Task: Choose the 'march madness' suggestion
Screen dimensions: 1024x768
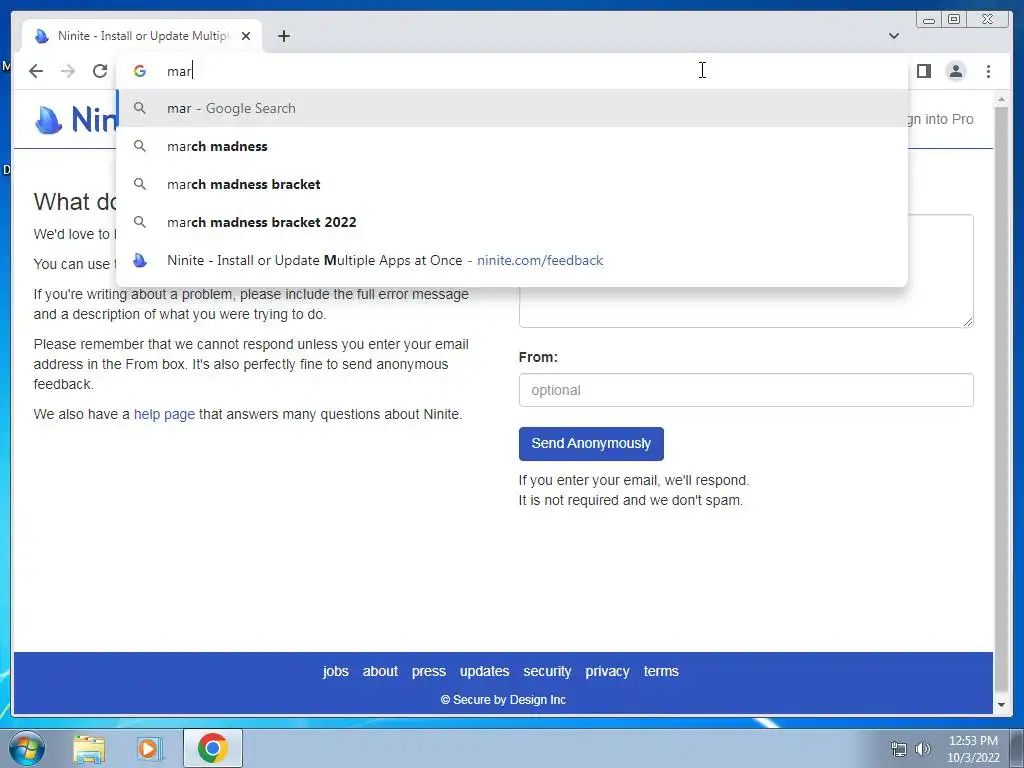Action: click(512, 146)
